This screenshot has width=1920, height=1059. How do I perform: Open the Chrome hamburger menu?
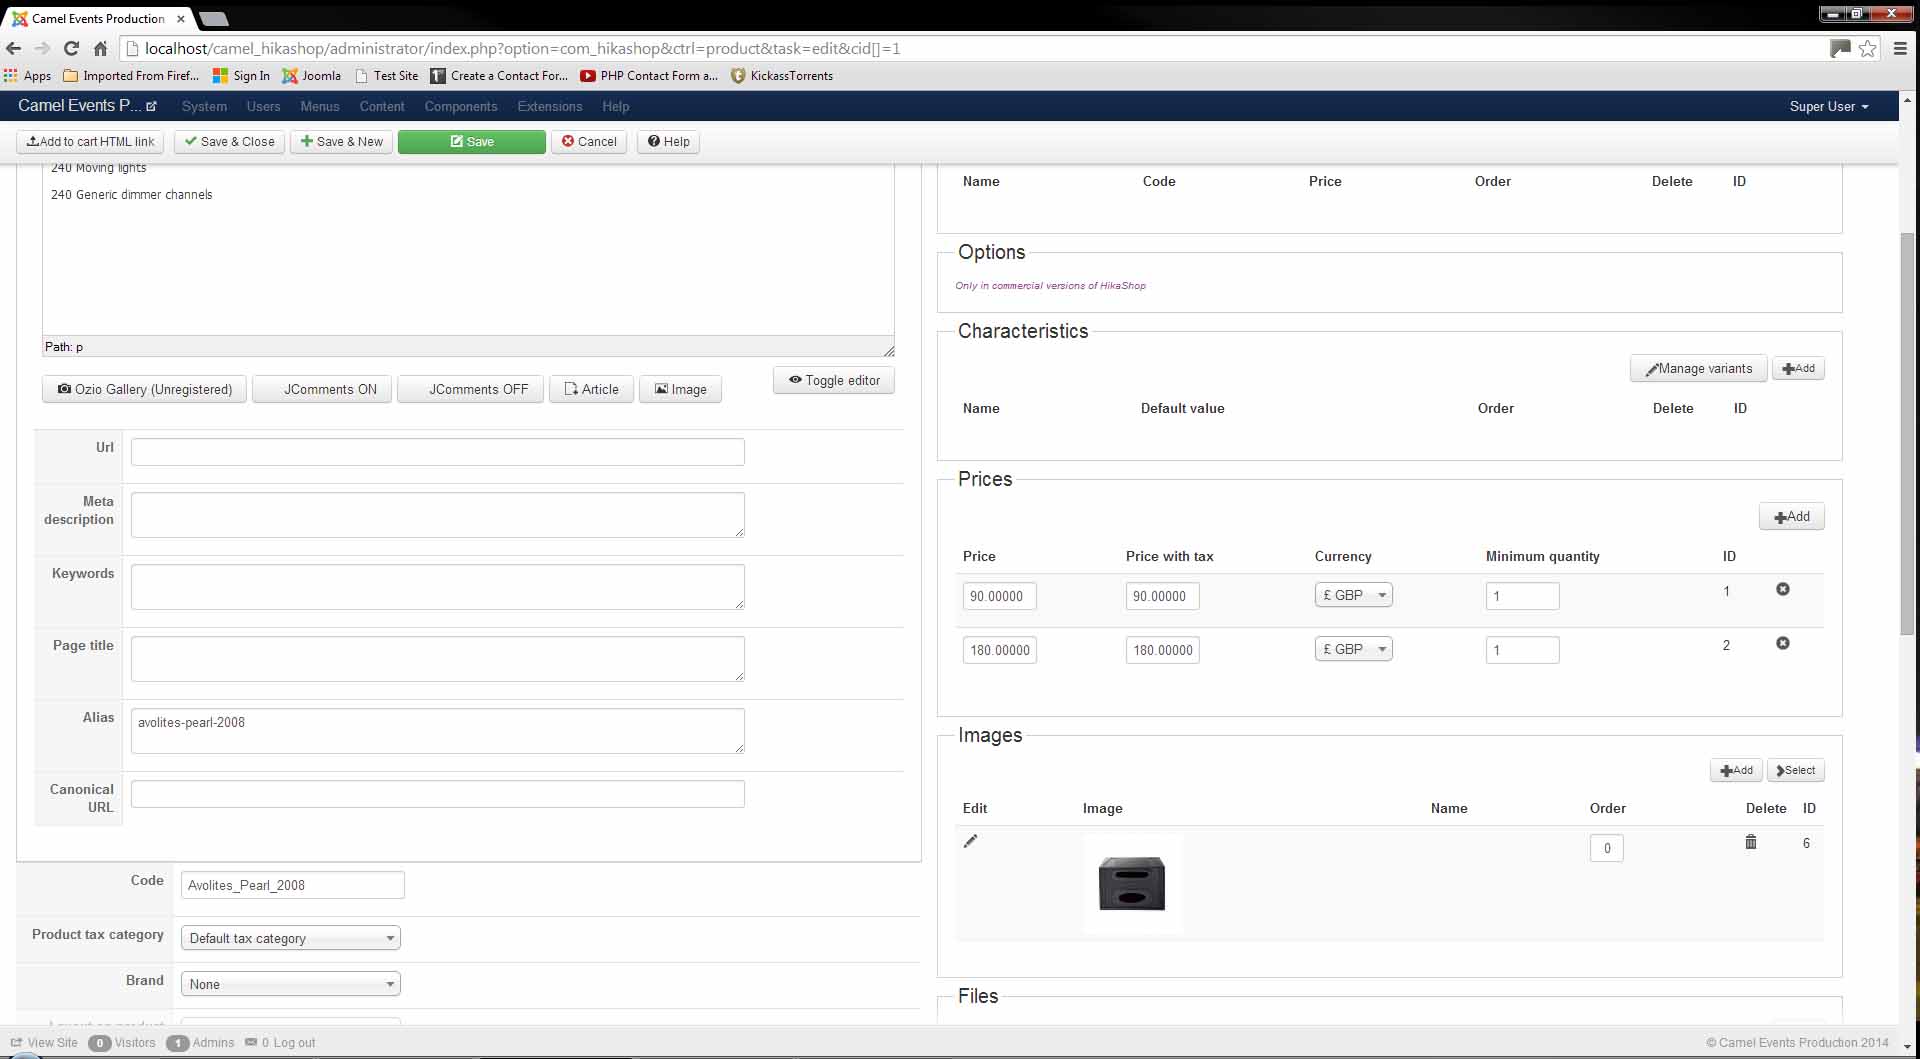coord(1900,48)
